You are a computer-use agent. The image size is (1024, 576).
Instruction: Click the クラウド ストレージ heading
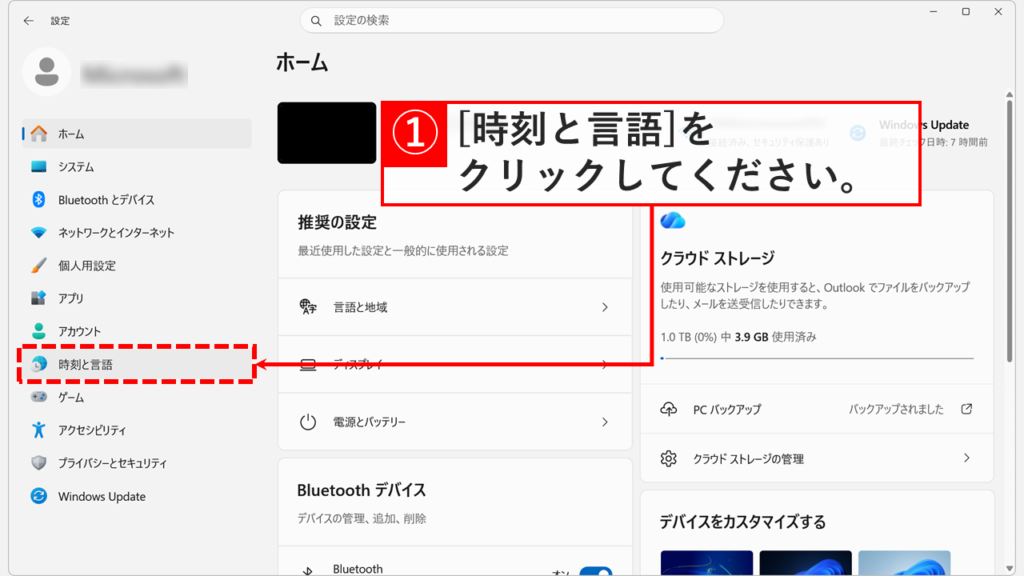(717, 258)
